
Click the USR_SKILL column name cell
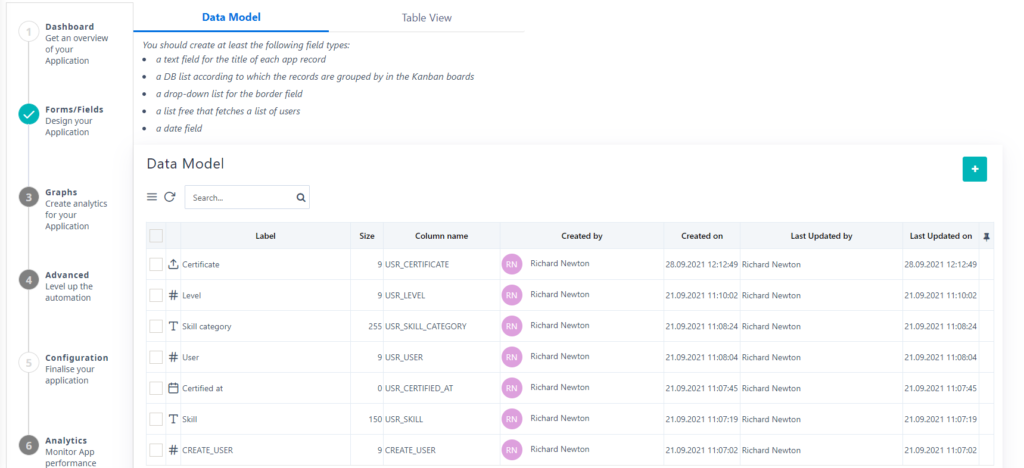442,419
